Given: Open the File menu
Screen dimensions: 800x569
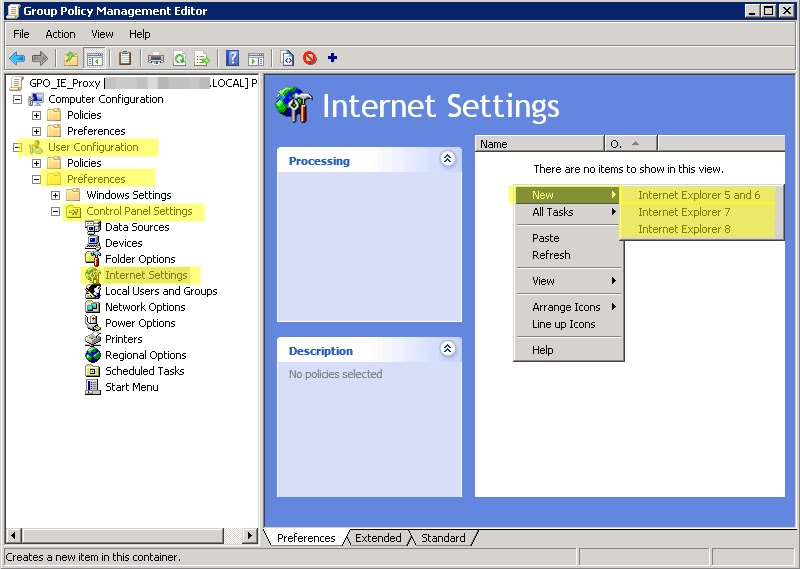Looking at the screenshot, I should 21,34.
